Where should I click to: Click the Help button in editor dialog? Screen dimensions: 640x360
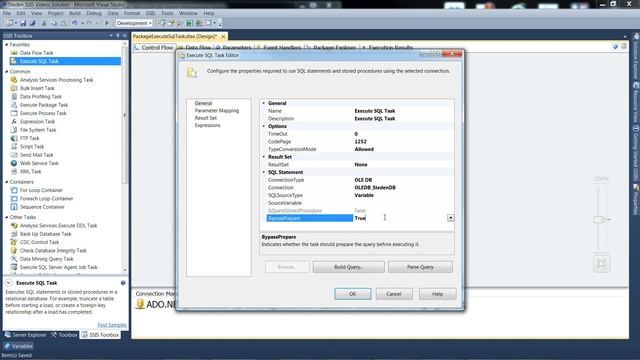pos(438,294)
